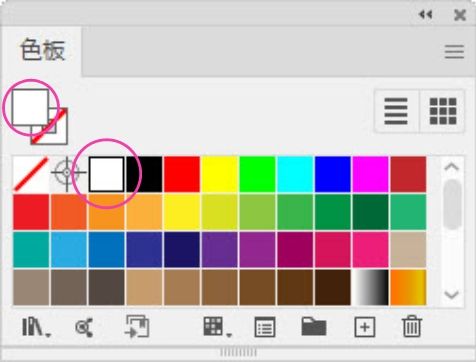
Task: Activate the fill box indicator
Action: pyautogui.click(x=30, y=107)
